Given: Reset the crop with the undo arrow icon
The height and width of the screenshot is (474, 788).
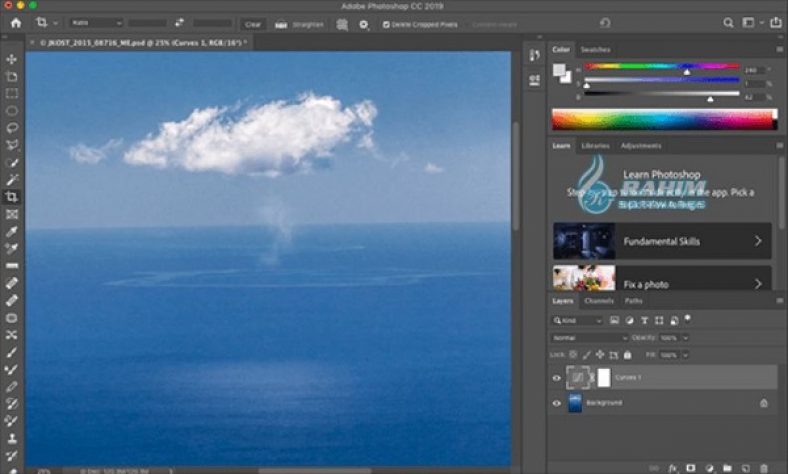Looking at the screenshot, I should click(605, 23).
